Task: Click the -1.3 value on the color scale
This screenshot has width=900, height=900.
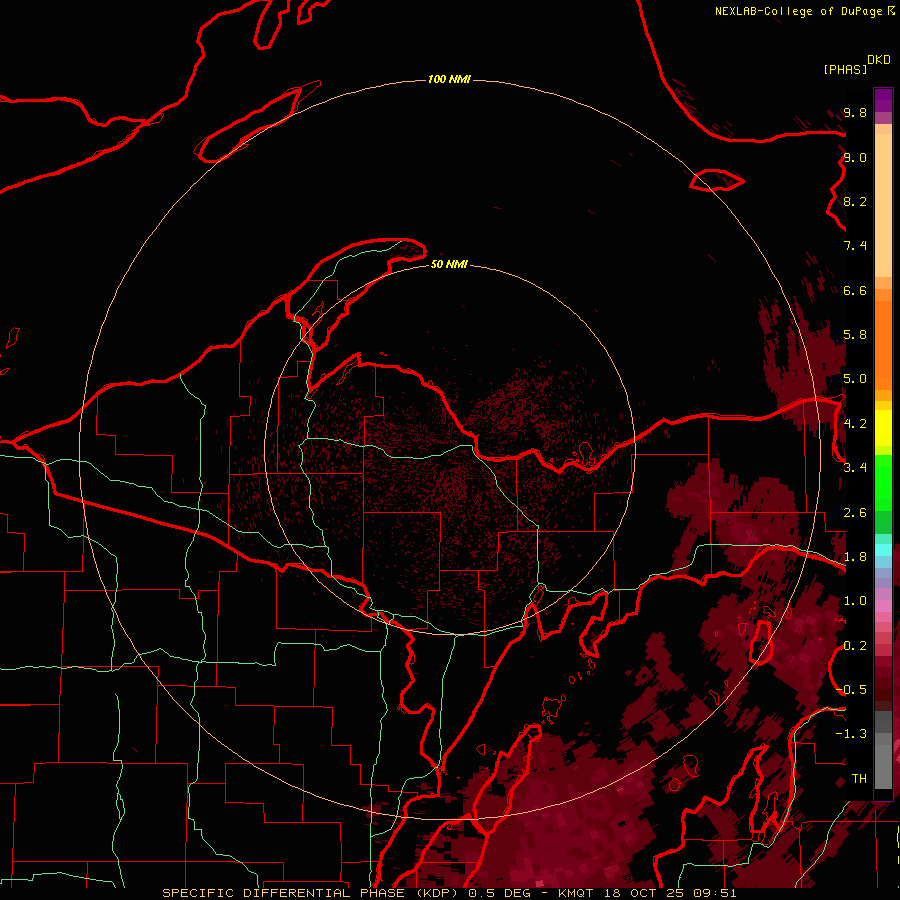Action: click(x=851, y=734)
